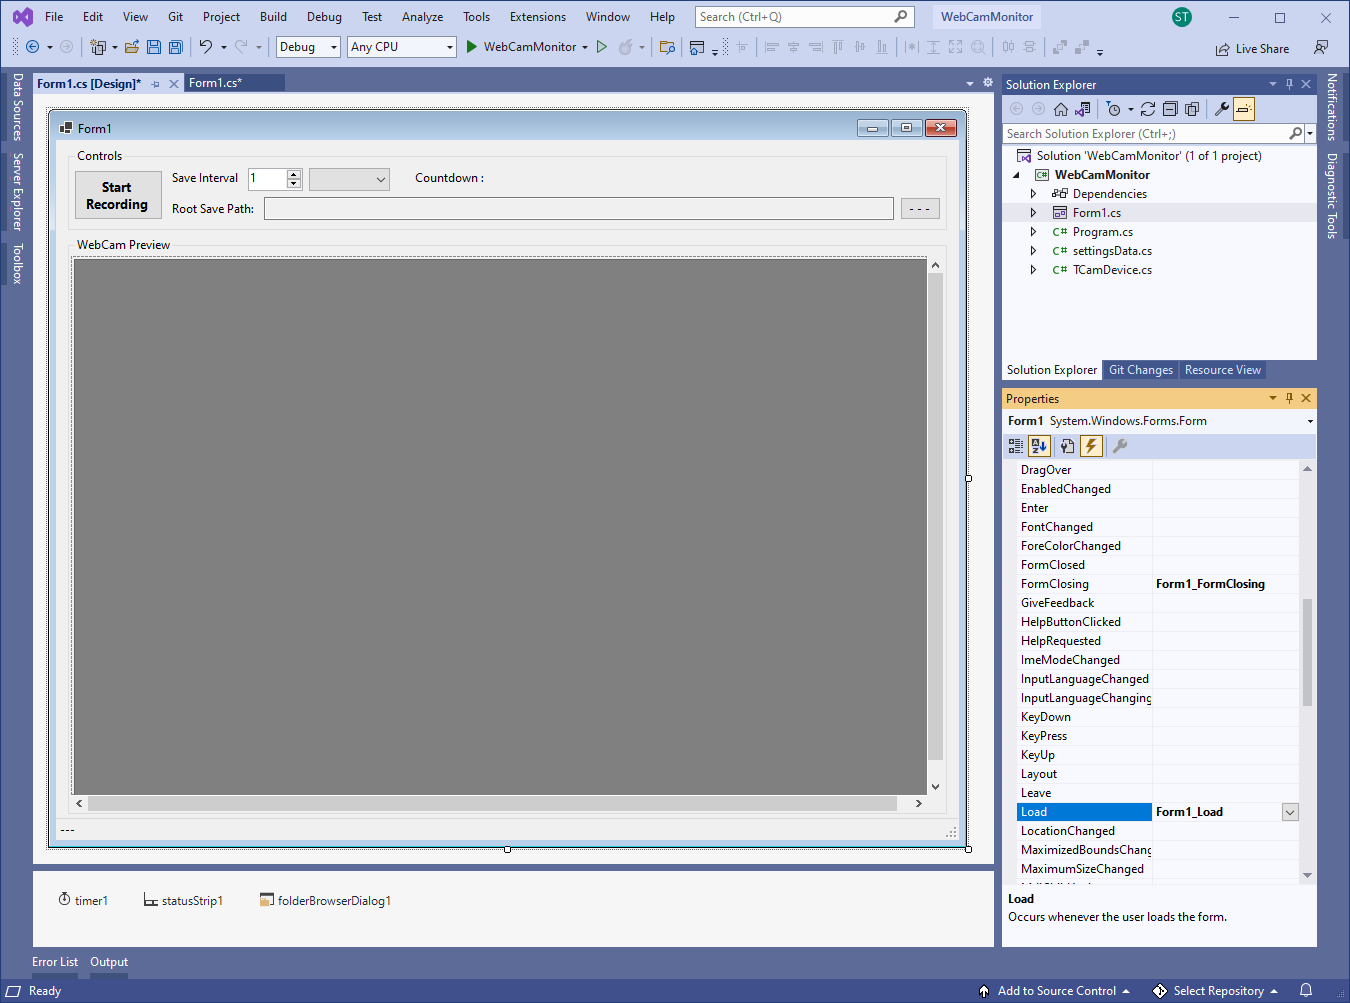The height and width of the screenshot is (1003, 1350).
Task: Click the ST account avatar
Action: pyautogui.click(x=1182, y=17)
